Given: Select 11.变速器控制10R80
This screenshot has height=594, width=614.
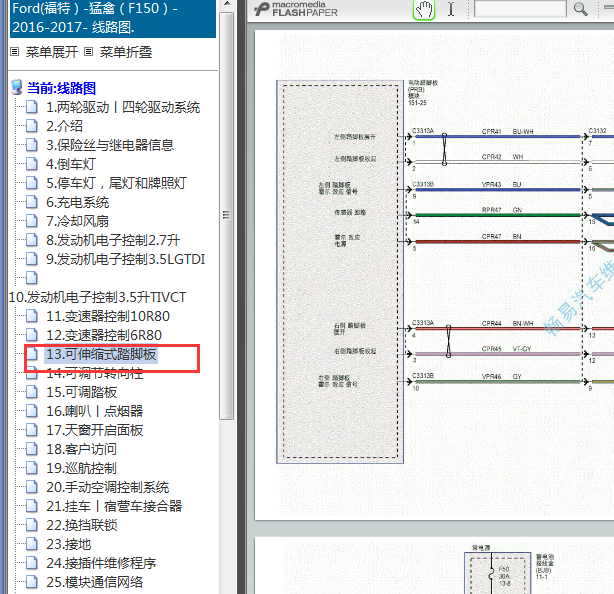Looking at the screenshot, I should [x=108, y=316].
